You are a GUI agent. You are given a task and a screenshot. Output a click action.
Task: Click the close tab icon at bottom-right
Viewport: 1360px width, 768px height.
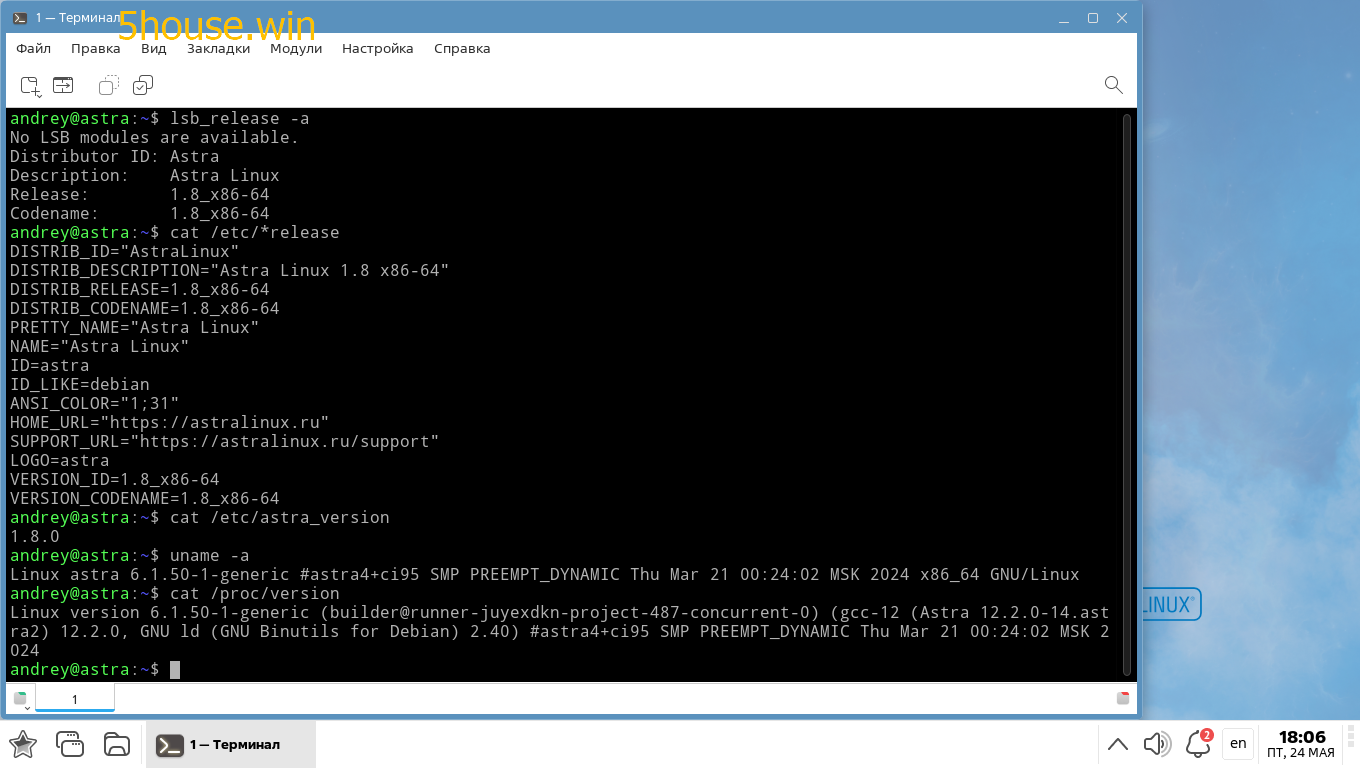(x=1123, y=697)
